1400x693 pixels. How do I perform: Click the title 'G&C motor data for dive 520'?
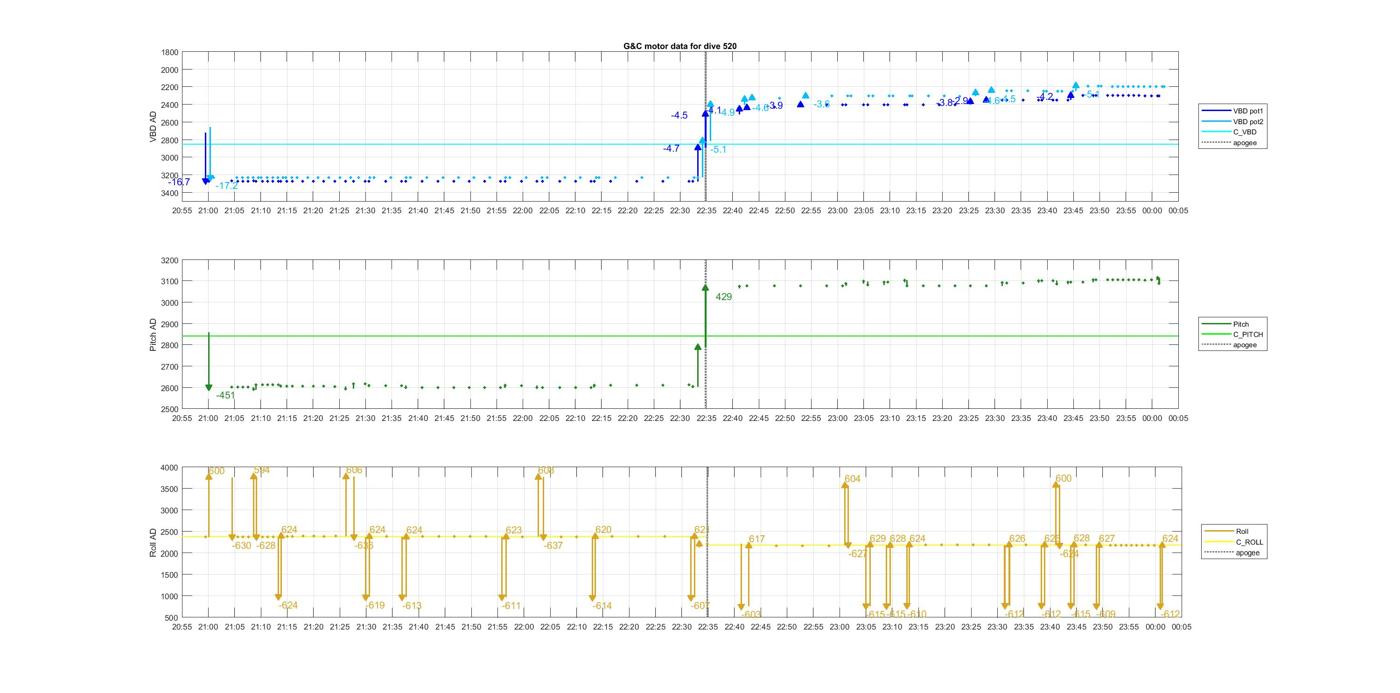coord(680,46)
